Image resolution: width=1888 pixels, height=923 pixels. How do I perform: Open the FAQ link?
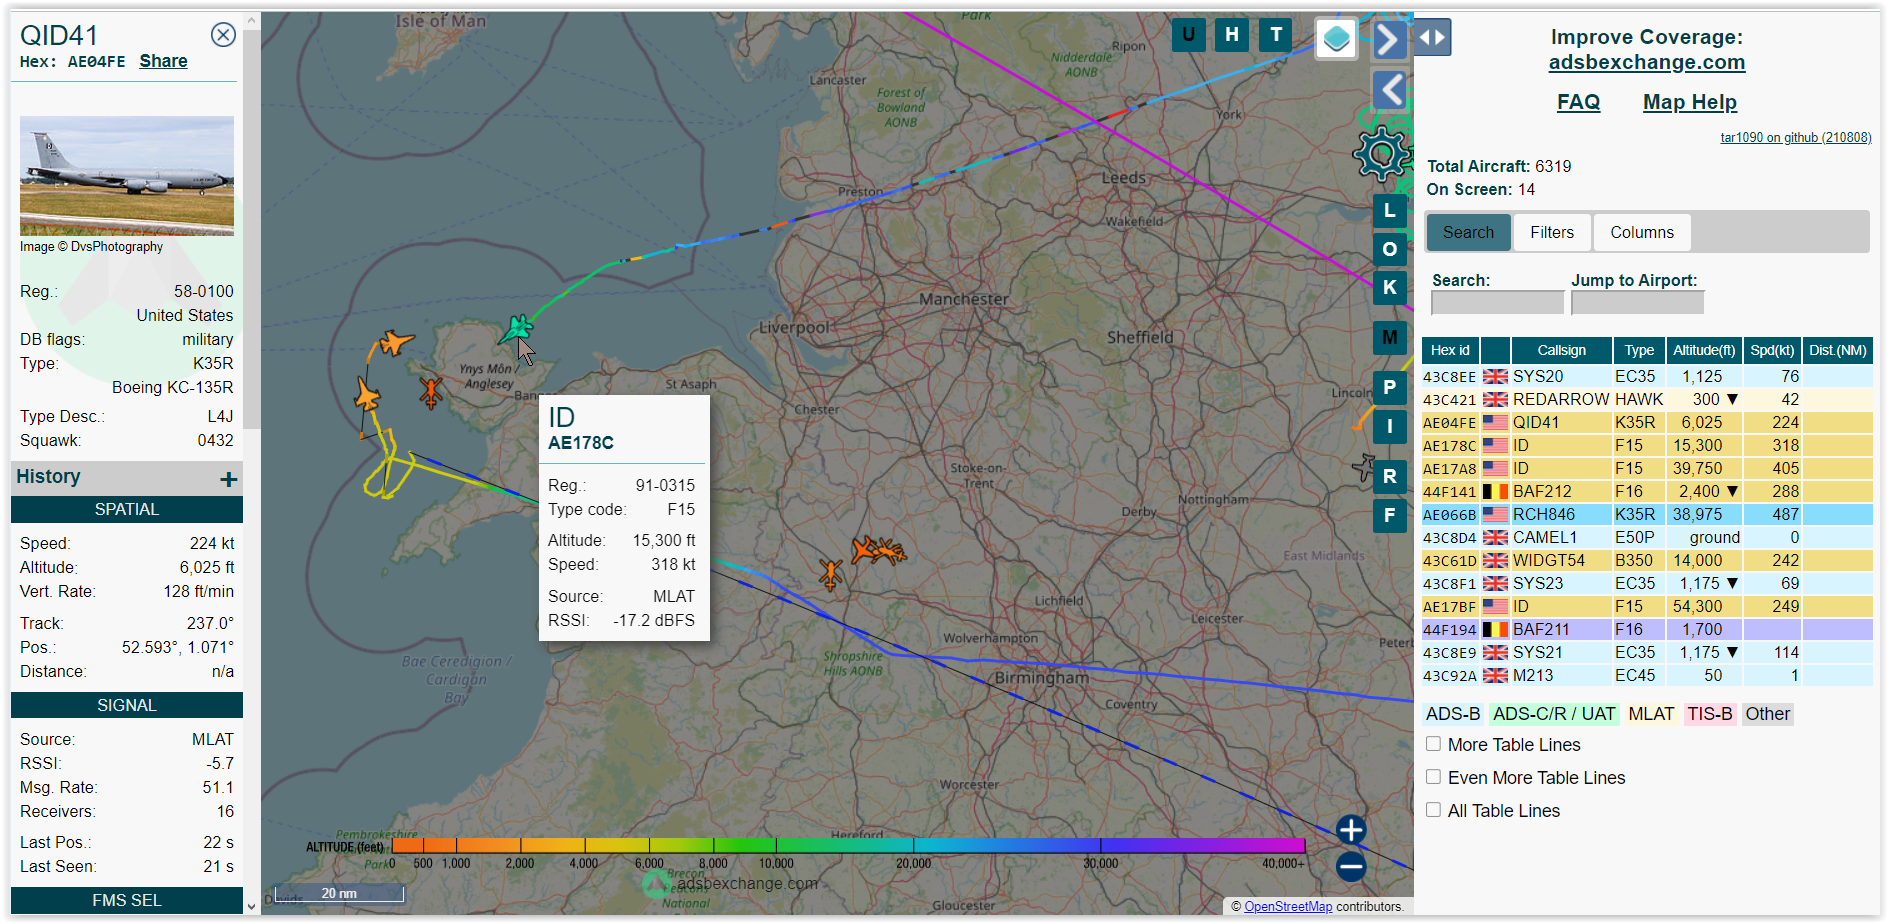click(x=1578, y=102)
